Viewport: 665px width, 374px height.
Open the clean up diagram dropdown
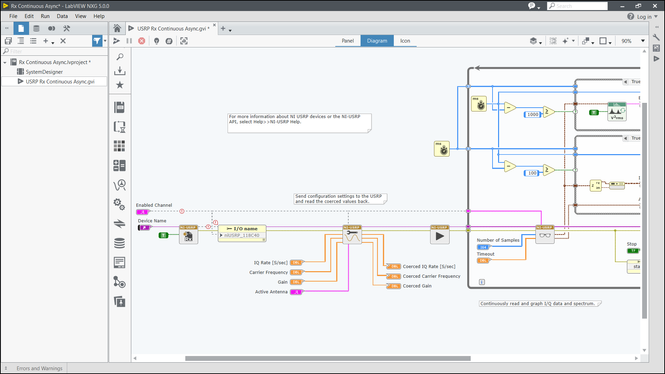pyautogui.click(x=568, y=41)
